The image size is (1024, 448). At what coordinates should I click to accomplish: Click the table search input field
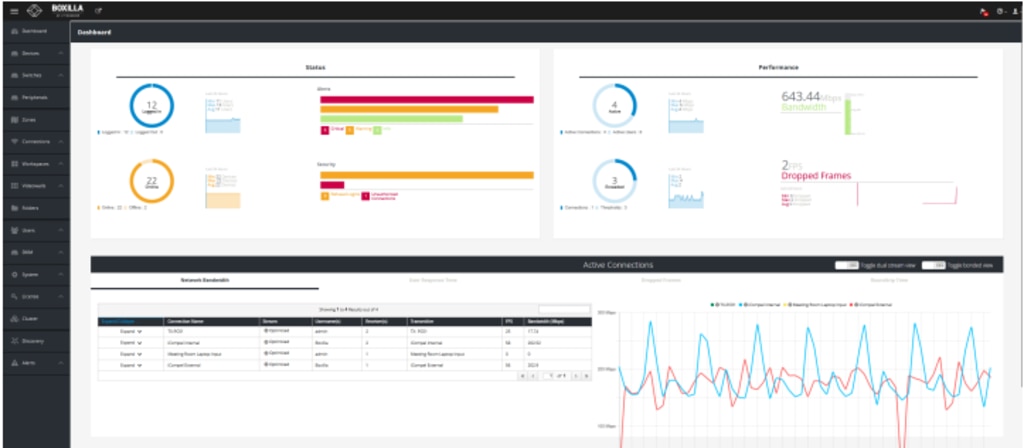(x=564, y=310)
